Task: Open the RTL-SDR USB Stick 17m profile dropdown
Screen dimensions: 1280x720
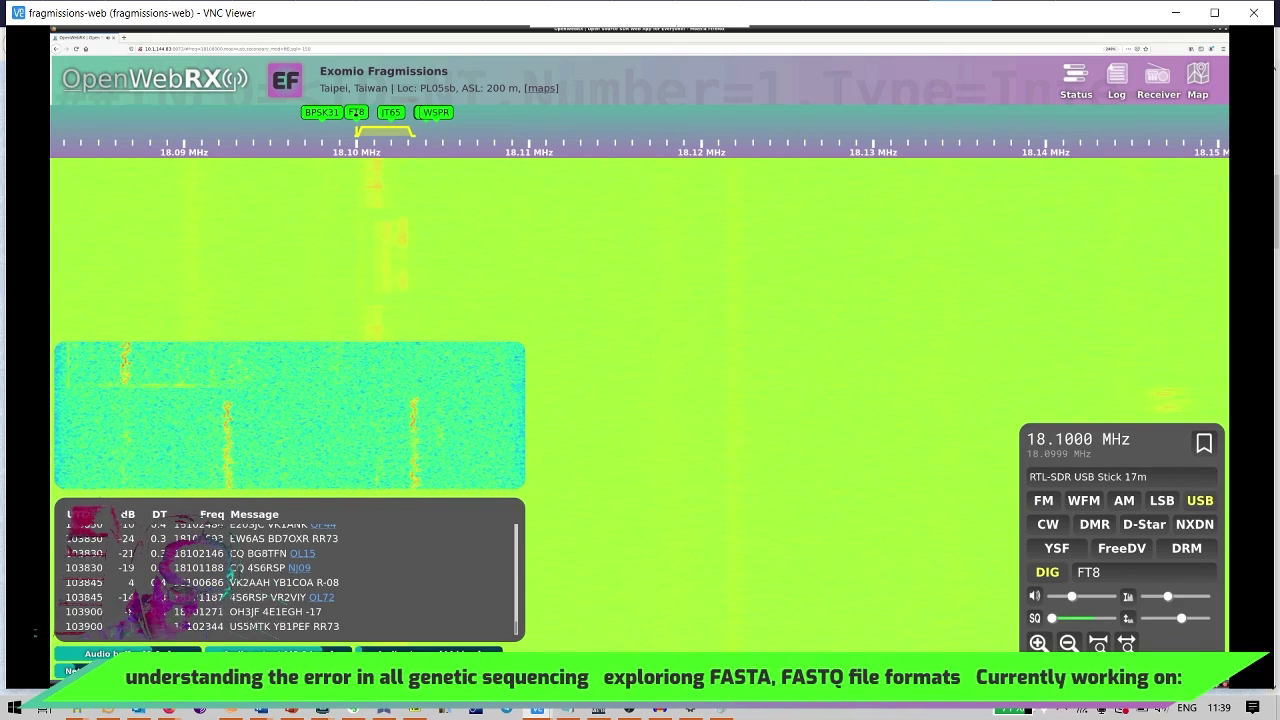Action: (x=1122, y=477)
